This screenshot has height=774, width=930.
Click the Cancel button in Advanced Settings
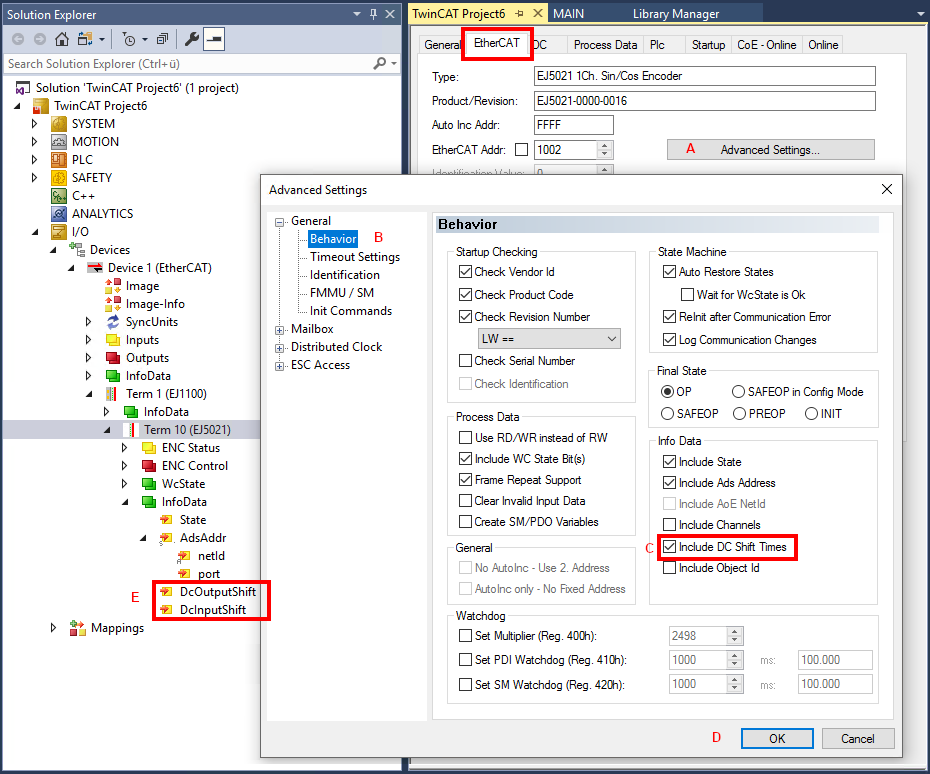tap(857, 738)
